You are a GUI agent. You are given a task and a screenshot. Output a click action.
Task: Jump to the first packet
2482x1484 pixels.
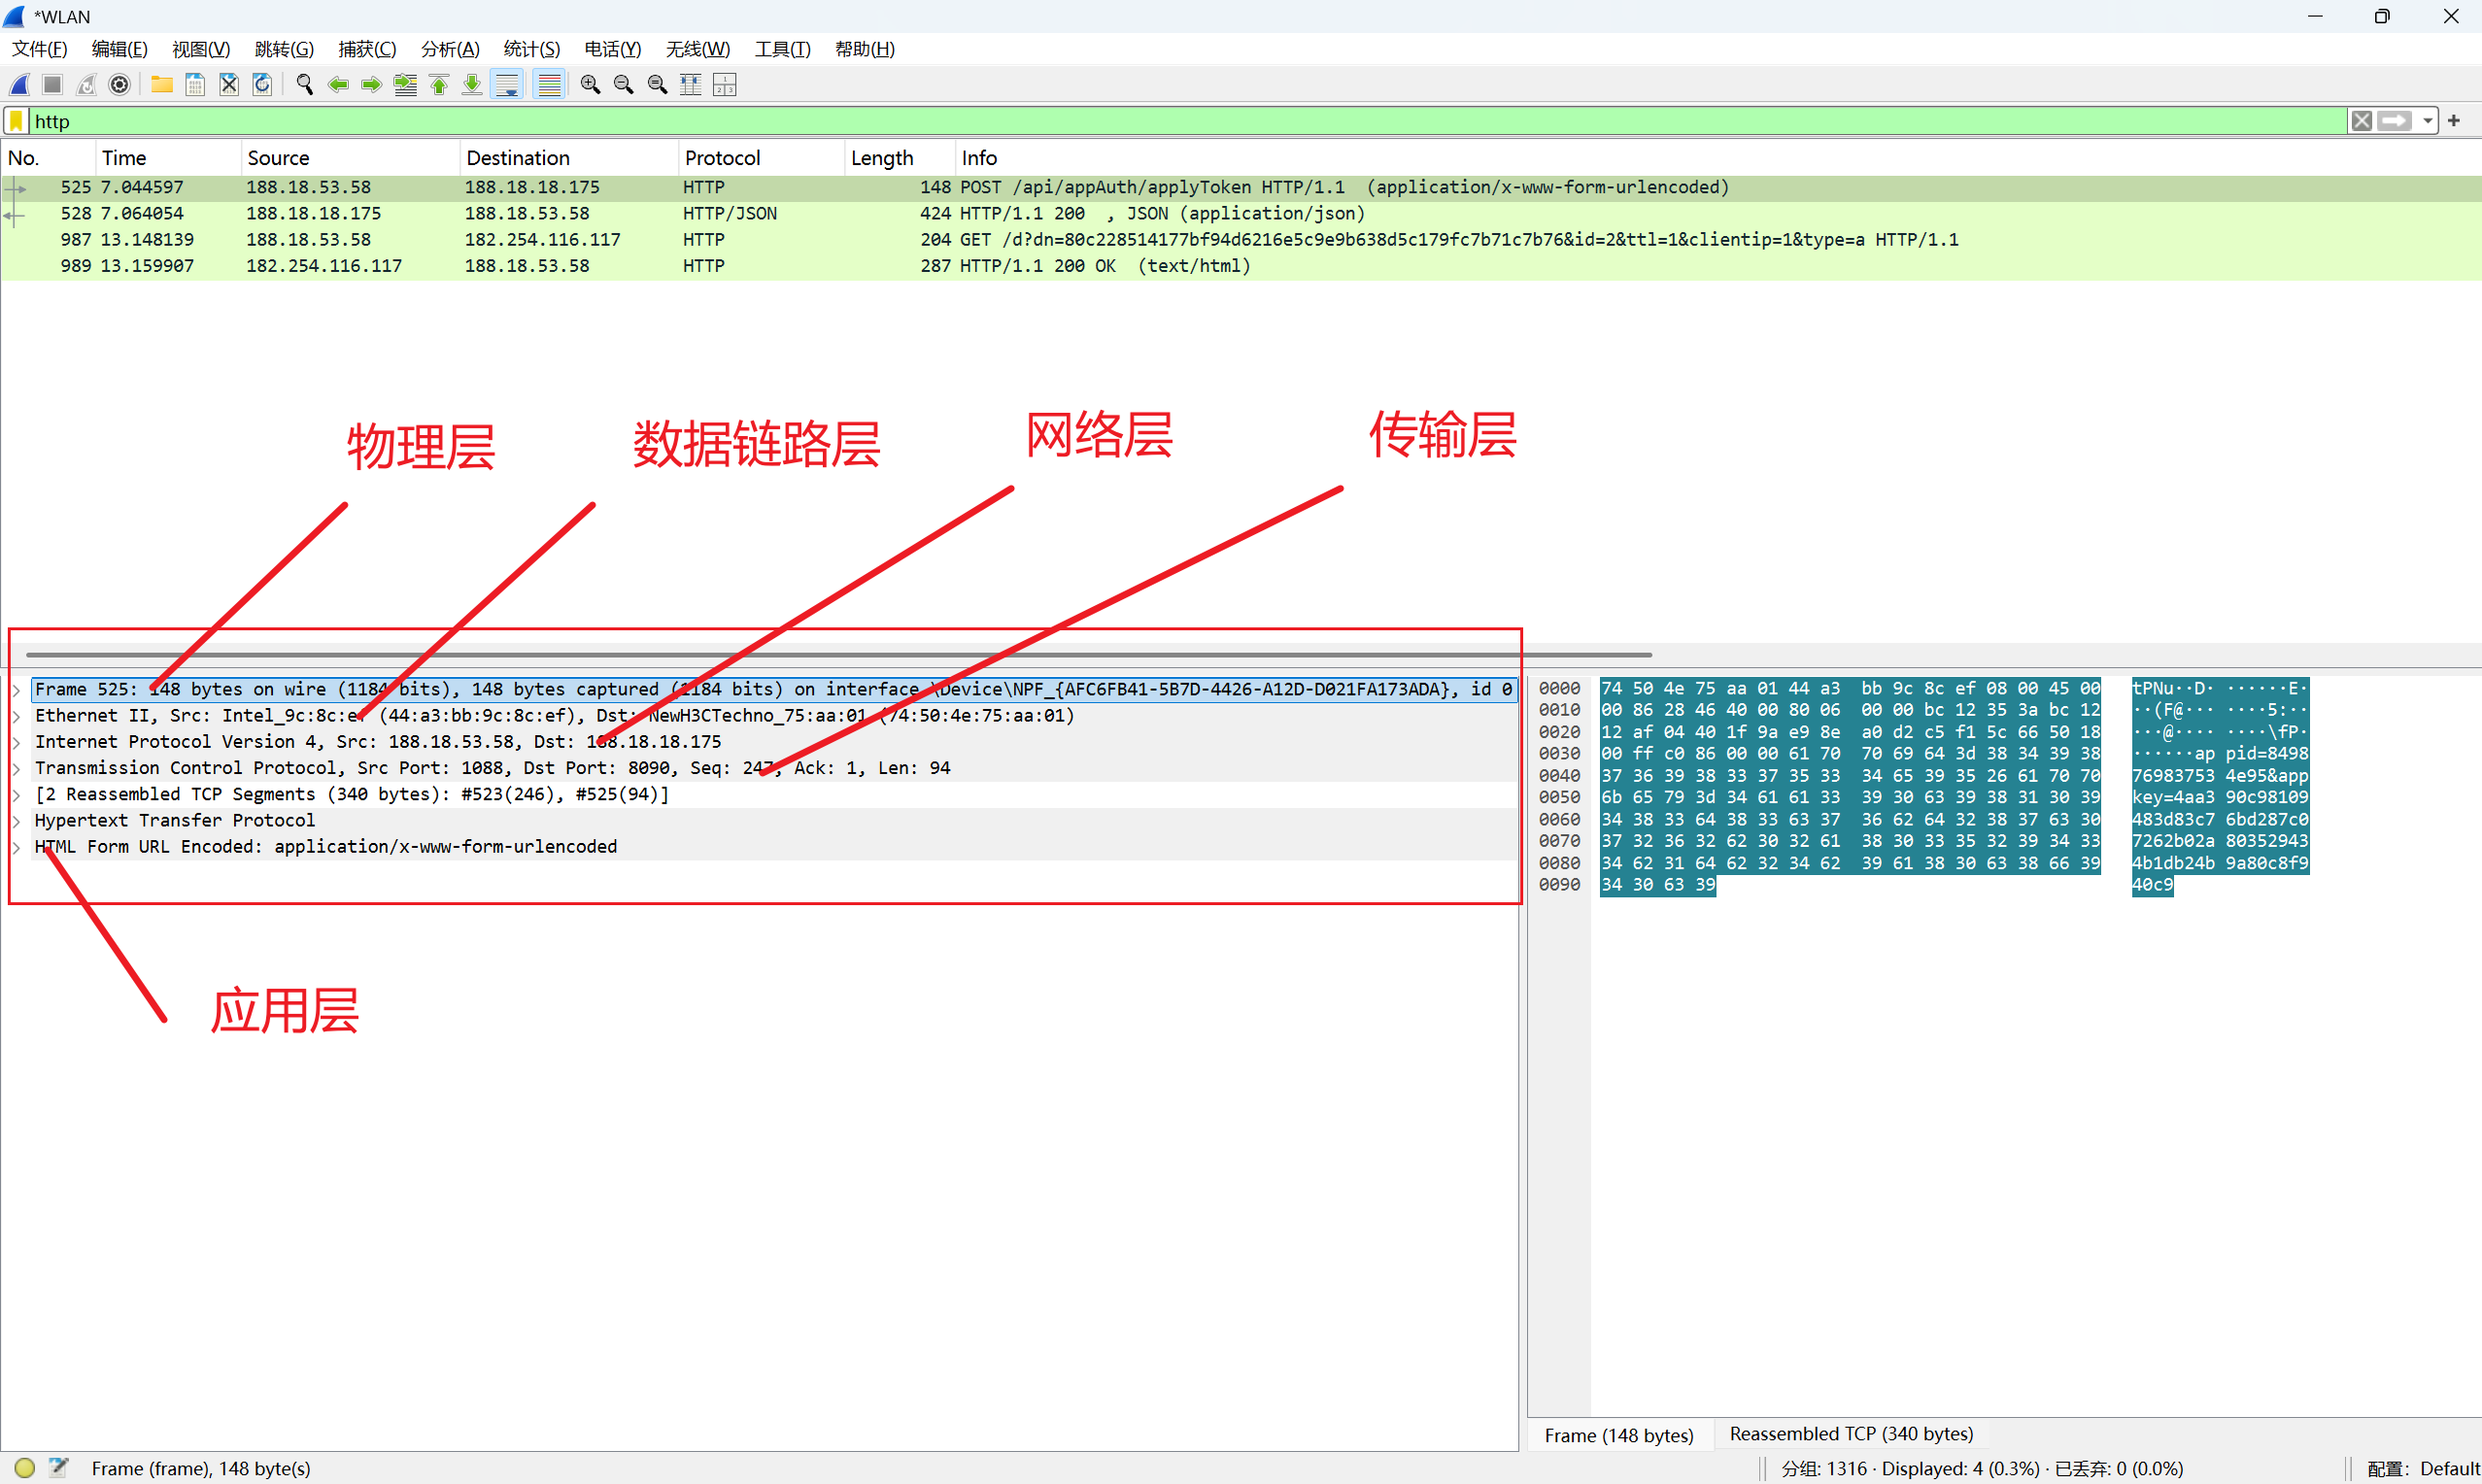pos(439,85)
